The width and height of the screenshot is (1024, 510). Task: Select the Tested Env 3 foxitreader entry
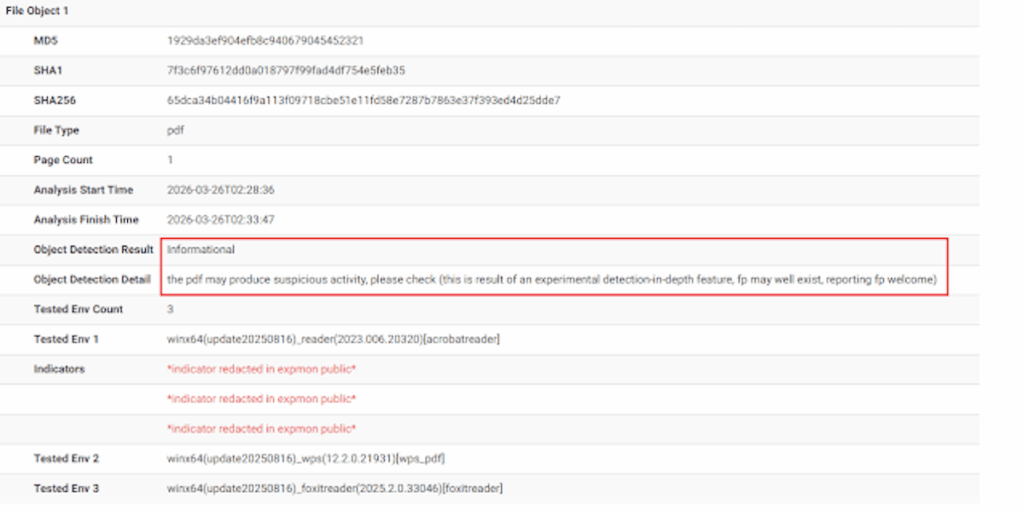[334, 488]
